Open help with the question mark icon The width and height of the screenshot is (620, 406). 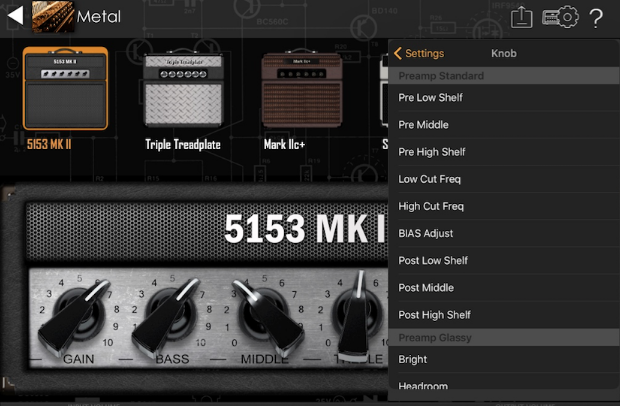tap(597, 17)
